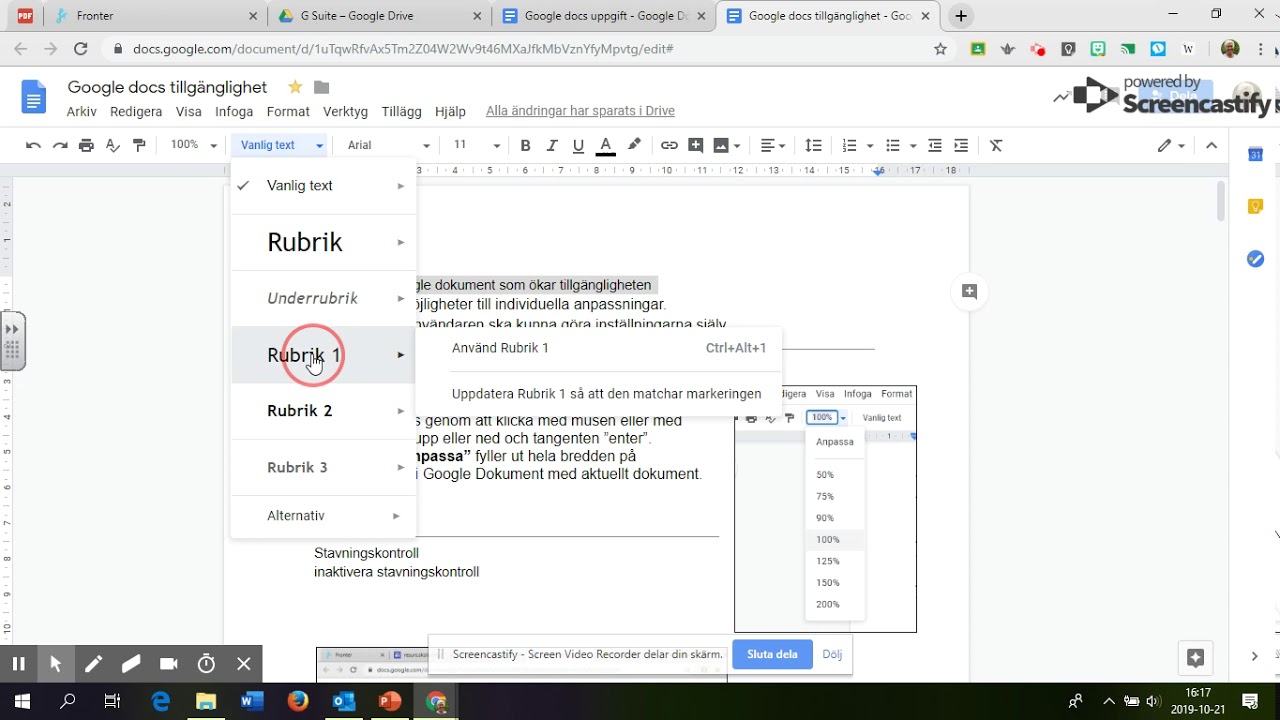Click the browser address bar URL
Image resolution: width=1280 pixels, height=720 pixels.
pos(403,49)
